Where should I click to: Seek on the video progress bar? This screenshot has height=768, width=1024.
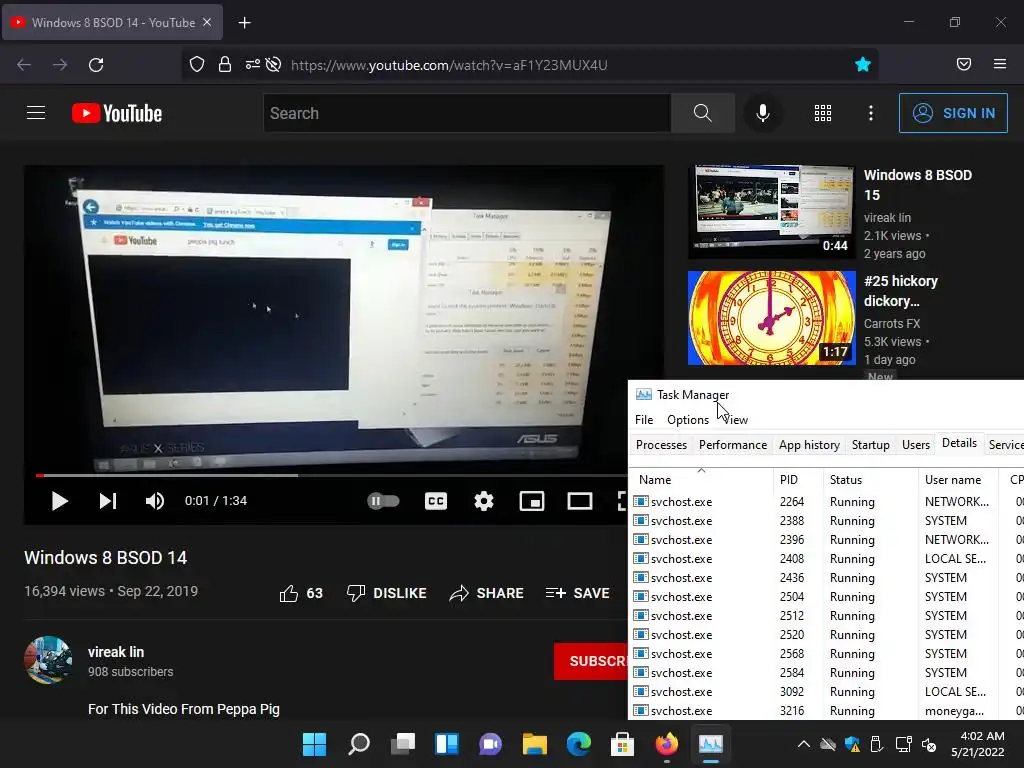[x=330, y=475]
